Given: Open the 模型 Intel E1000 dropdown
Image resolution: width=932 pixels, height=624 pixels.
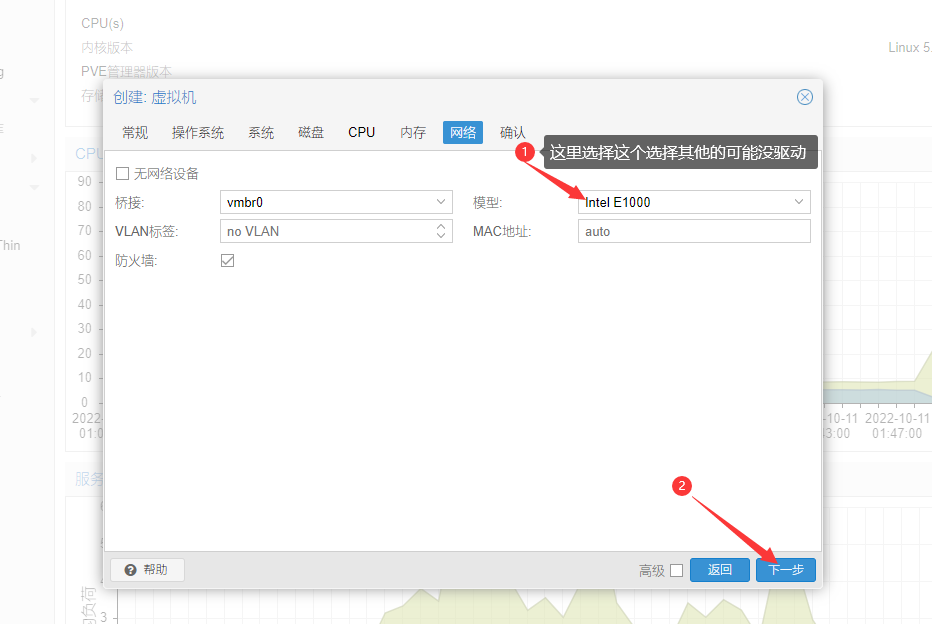Looking at the screenshot, I should [x=799, y=202].
